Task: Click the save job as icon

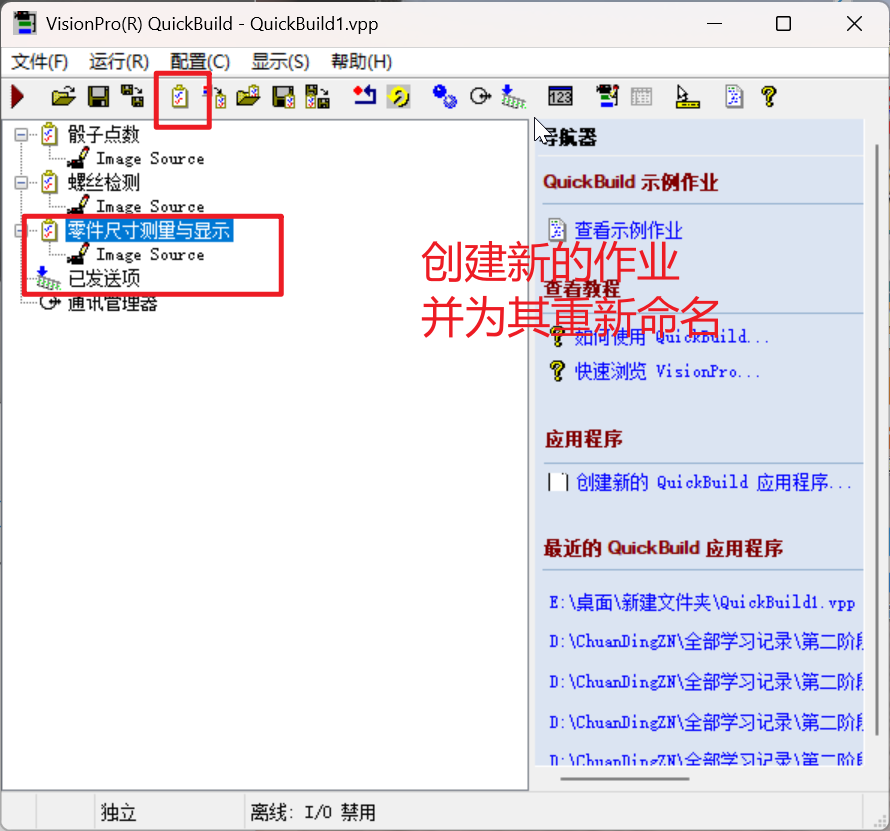Action: click(x=318, y=96)
